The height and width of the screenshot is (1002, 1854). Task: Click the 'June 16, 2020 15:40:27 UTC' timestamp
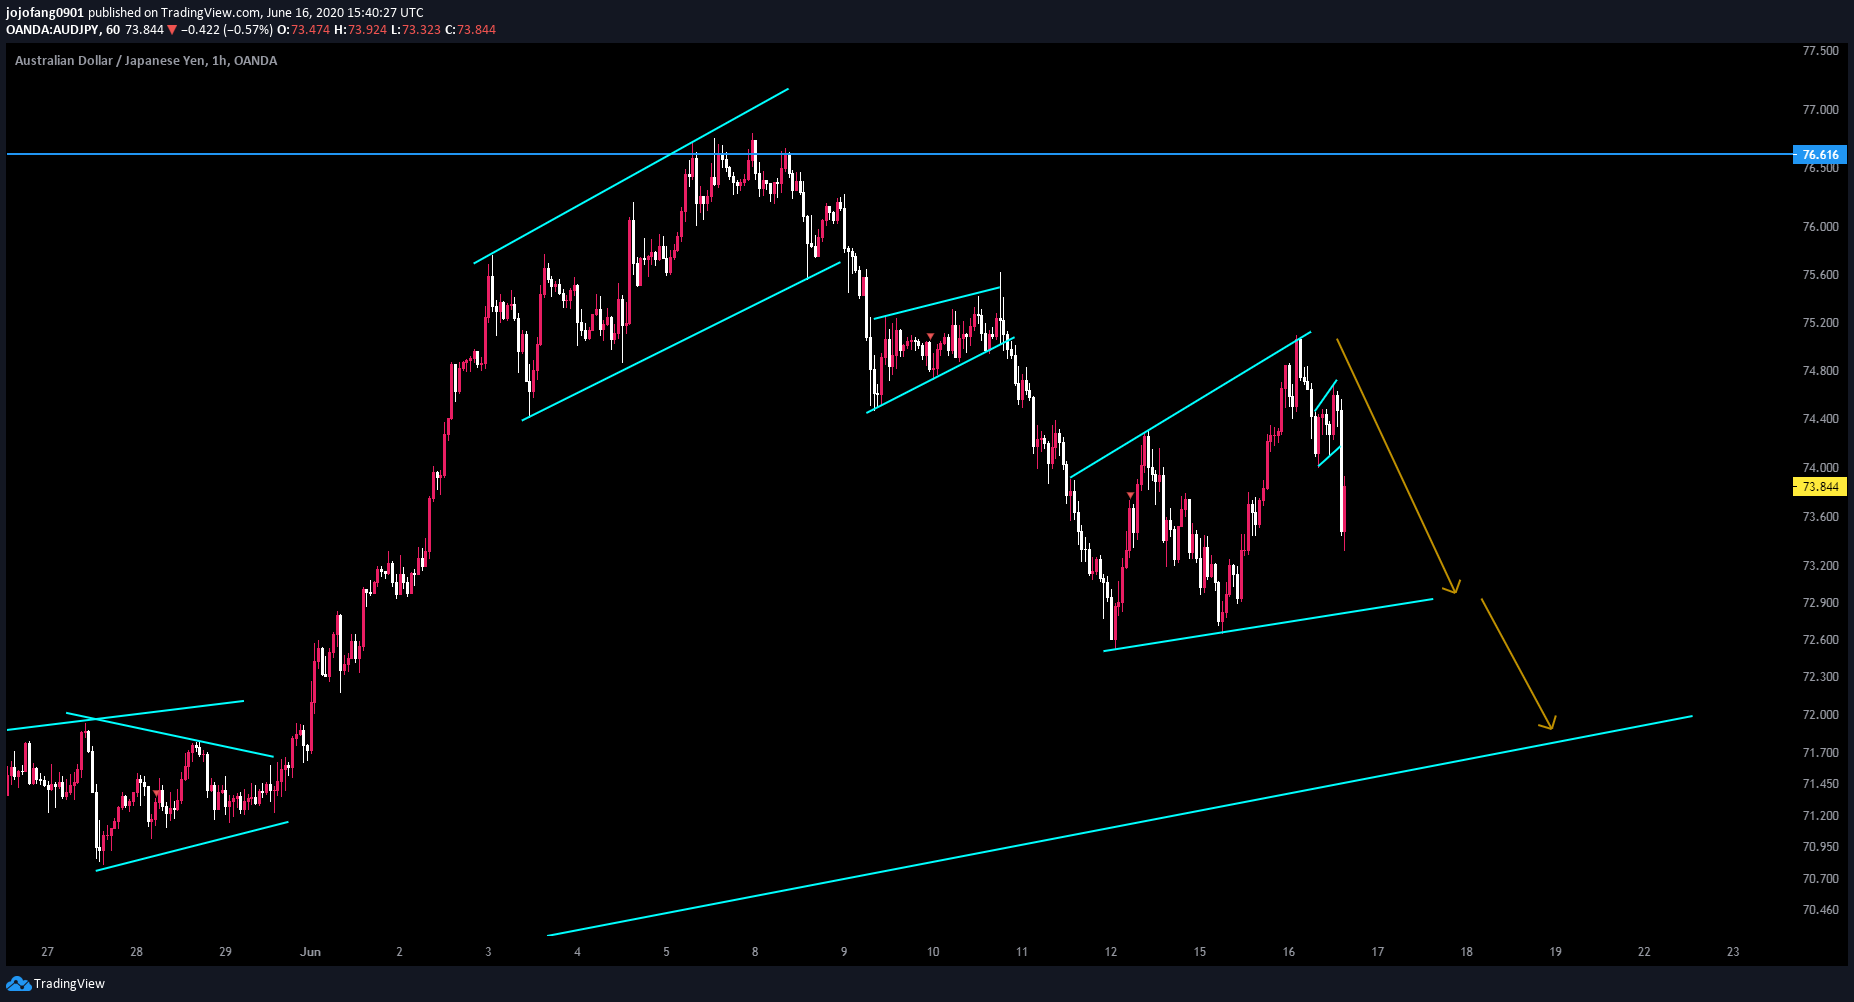pyautogui.click(x=345, y=13)
